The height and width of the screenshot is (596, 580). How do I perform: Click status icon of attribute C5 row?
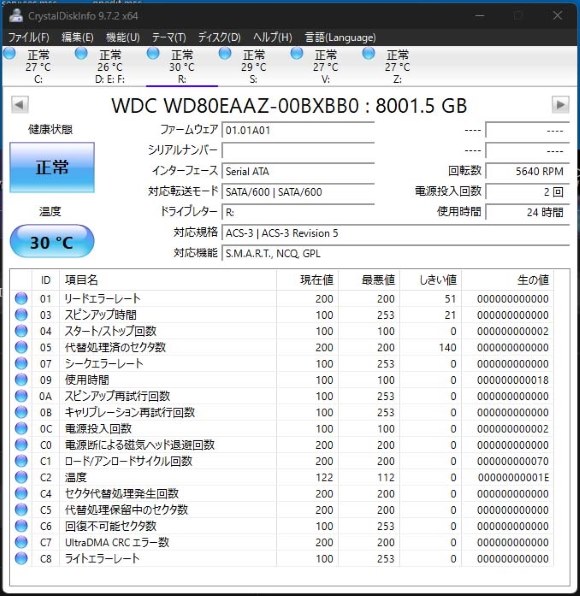tap(21, 510)
